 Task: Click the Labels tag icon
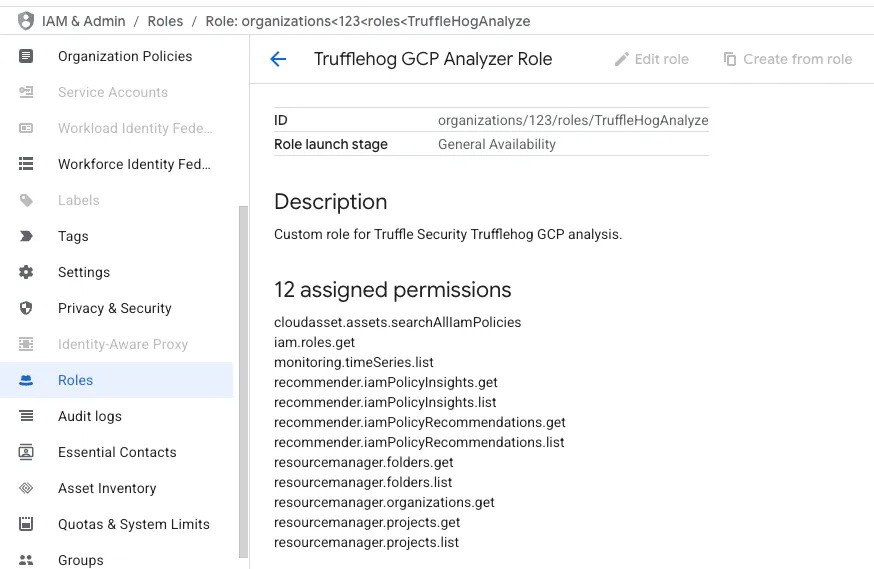click(x=26, y=200)
